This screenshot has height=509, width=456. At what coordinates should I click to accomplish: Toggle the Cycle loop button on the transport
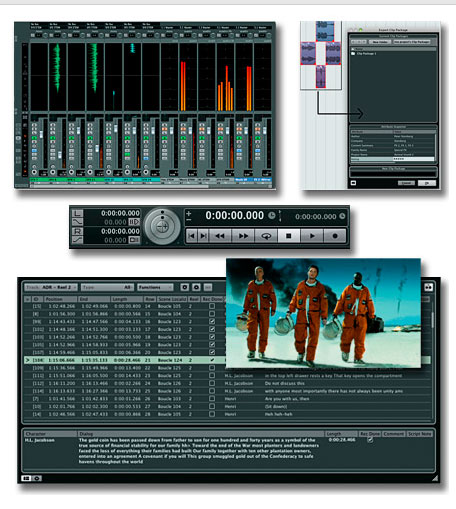pos(266,236)
